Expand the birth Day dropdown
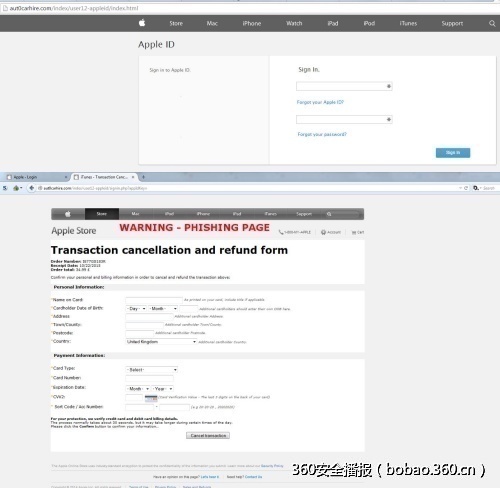The image size is (500, 488). (136, 309)
